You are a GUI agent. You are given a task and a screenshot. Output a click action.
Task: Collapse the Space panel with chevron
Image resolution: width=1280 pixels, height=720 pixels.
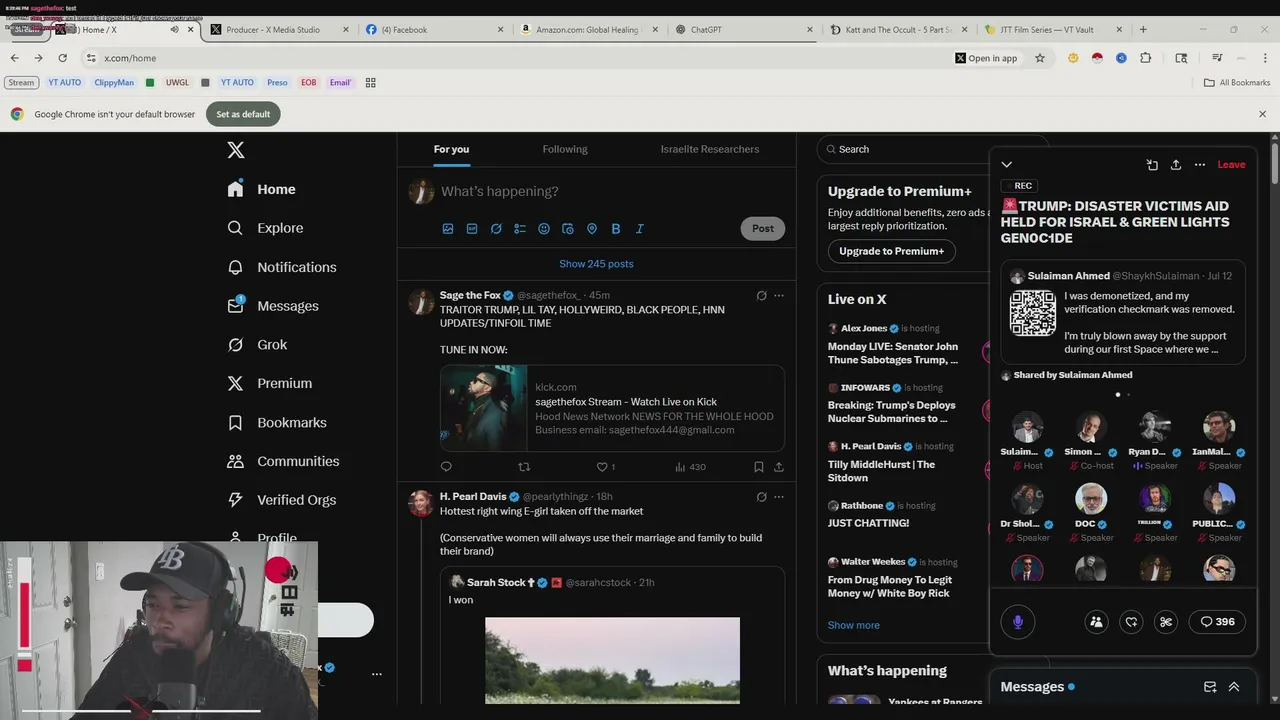click(x=1007, y=165)
